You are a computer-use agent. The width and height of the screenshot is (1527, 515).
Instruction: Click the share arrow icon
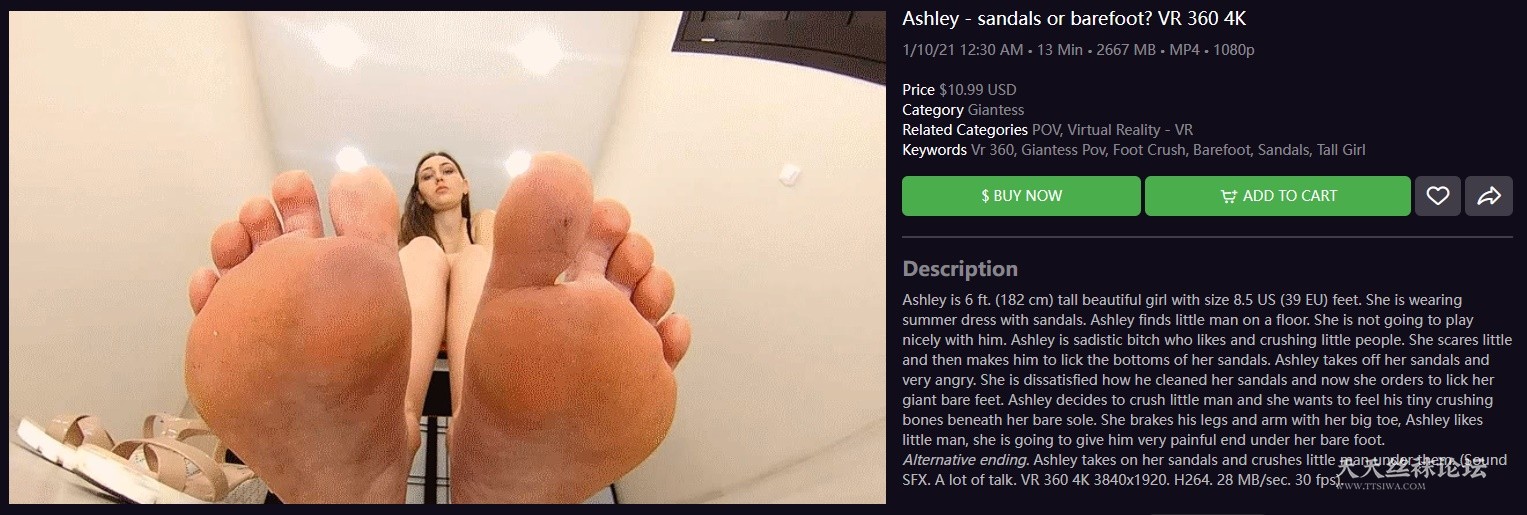(1488, 196)
